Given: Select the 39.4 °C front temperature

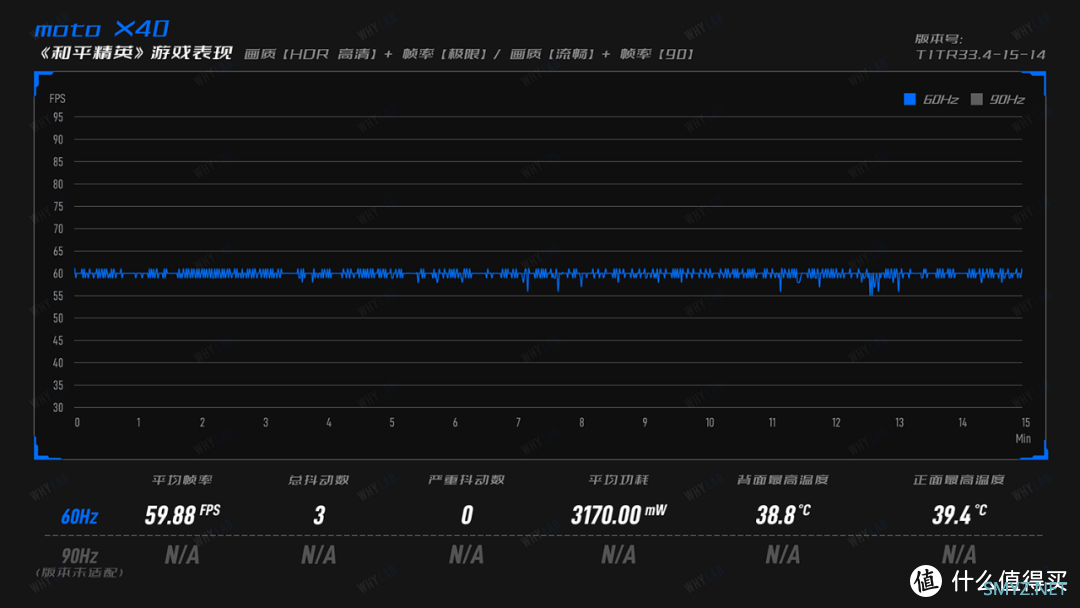Looking at the screenshot, I should [x=959, y=514].
